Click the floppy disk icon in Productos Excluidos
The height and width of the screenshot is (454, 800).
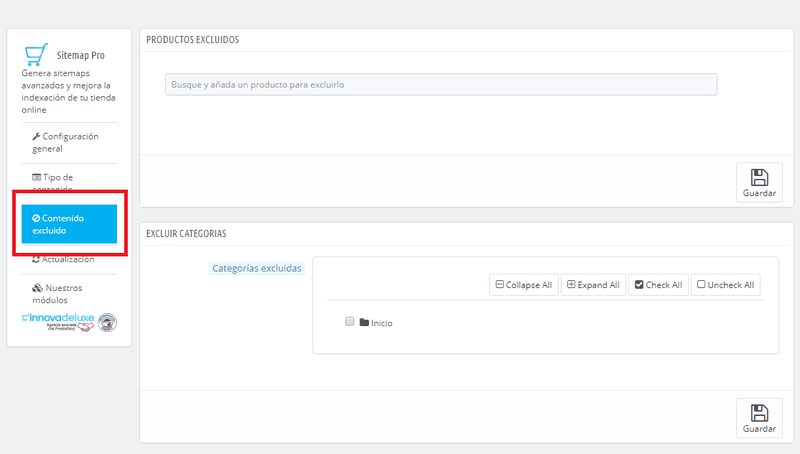759,177
